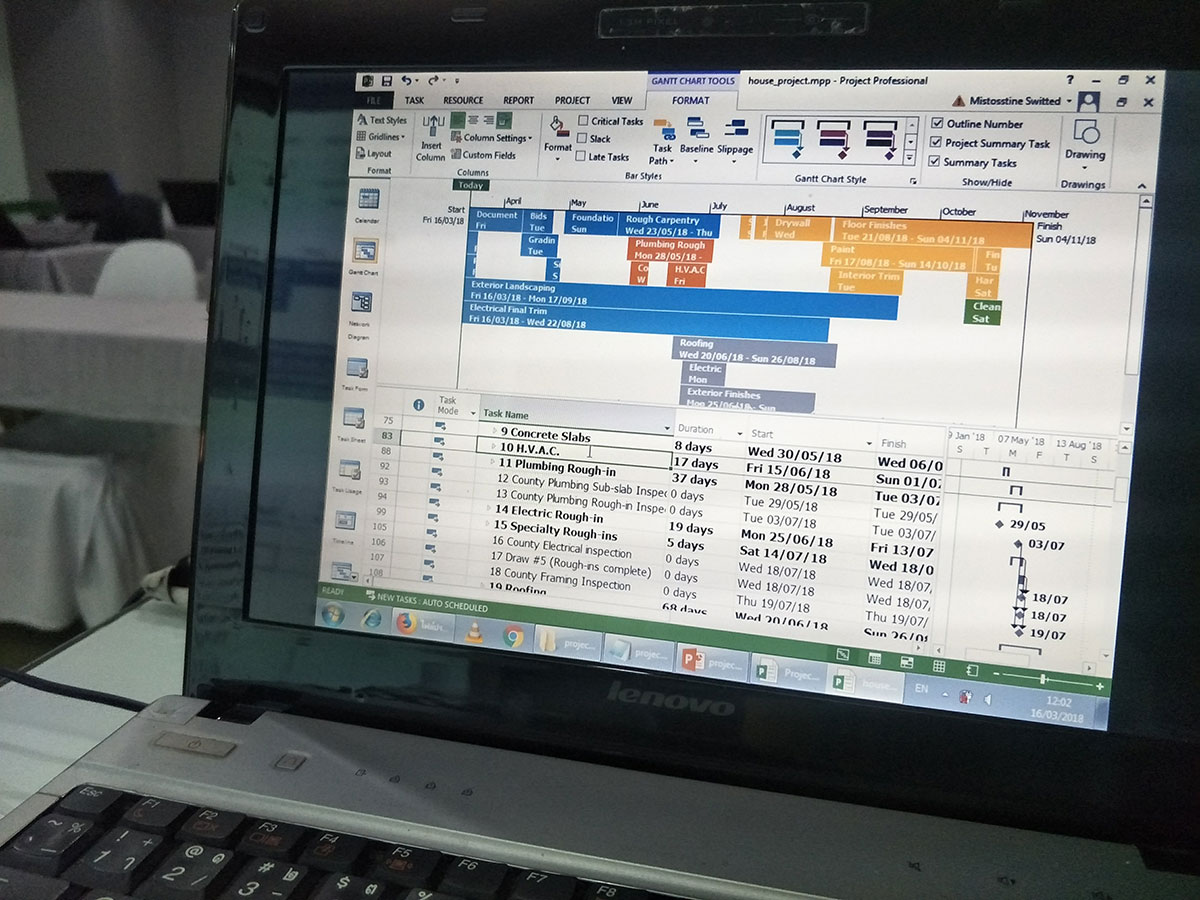The height and width of the screenshot is (900, 1200).
Task: Select the dark purple Gantt chart style
Action: (879, 140)
